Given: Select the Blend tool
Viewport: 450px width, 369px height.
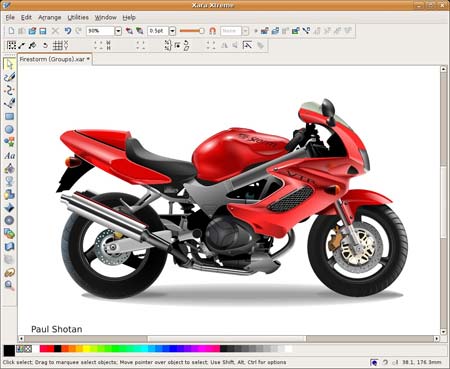Looking at the screenshot, I should tap(9, 233).
